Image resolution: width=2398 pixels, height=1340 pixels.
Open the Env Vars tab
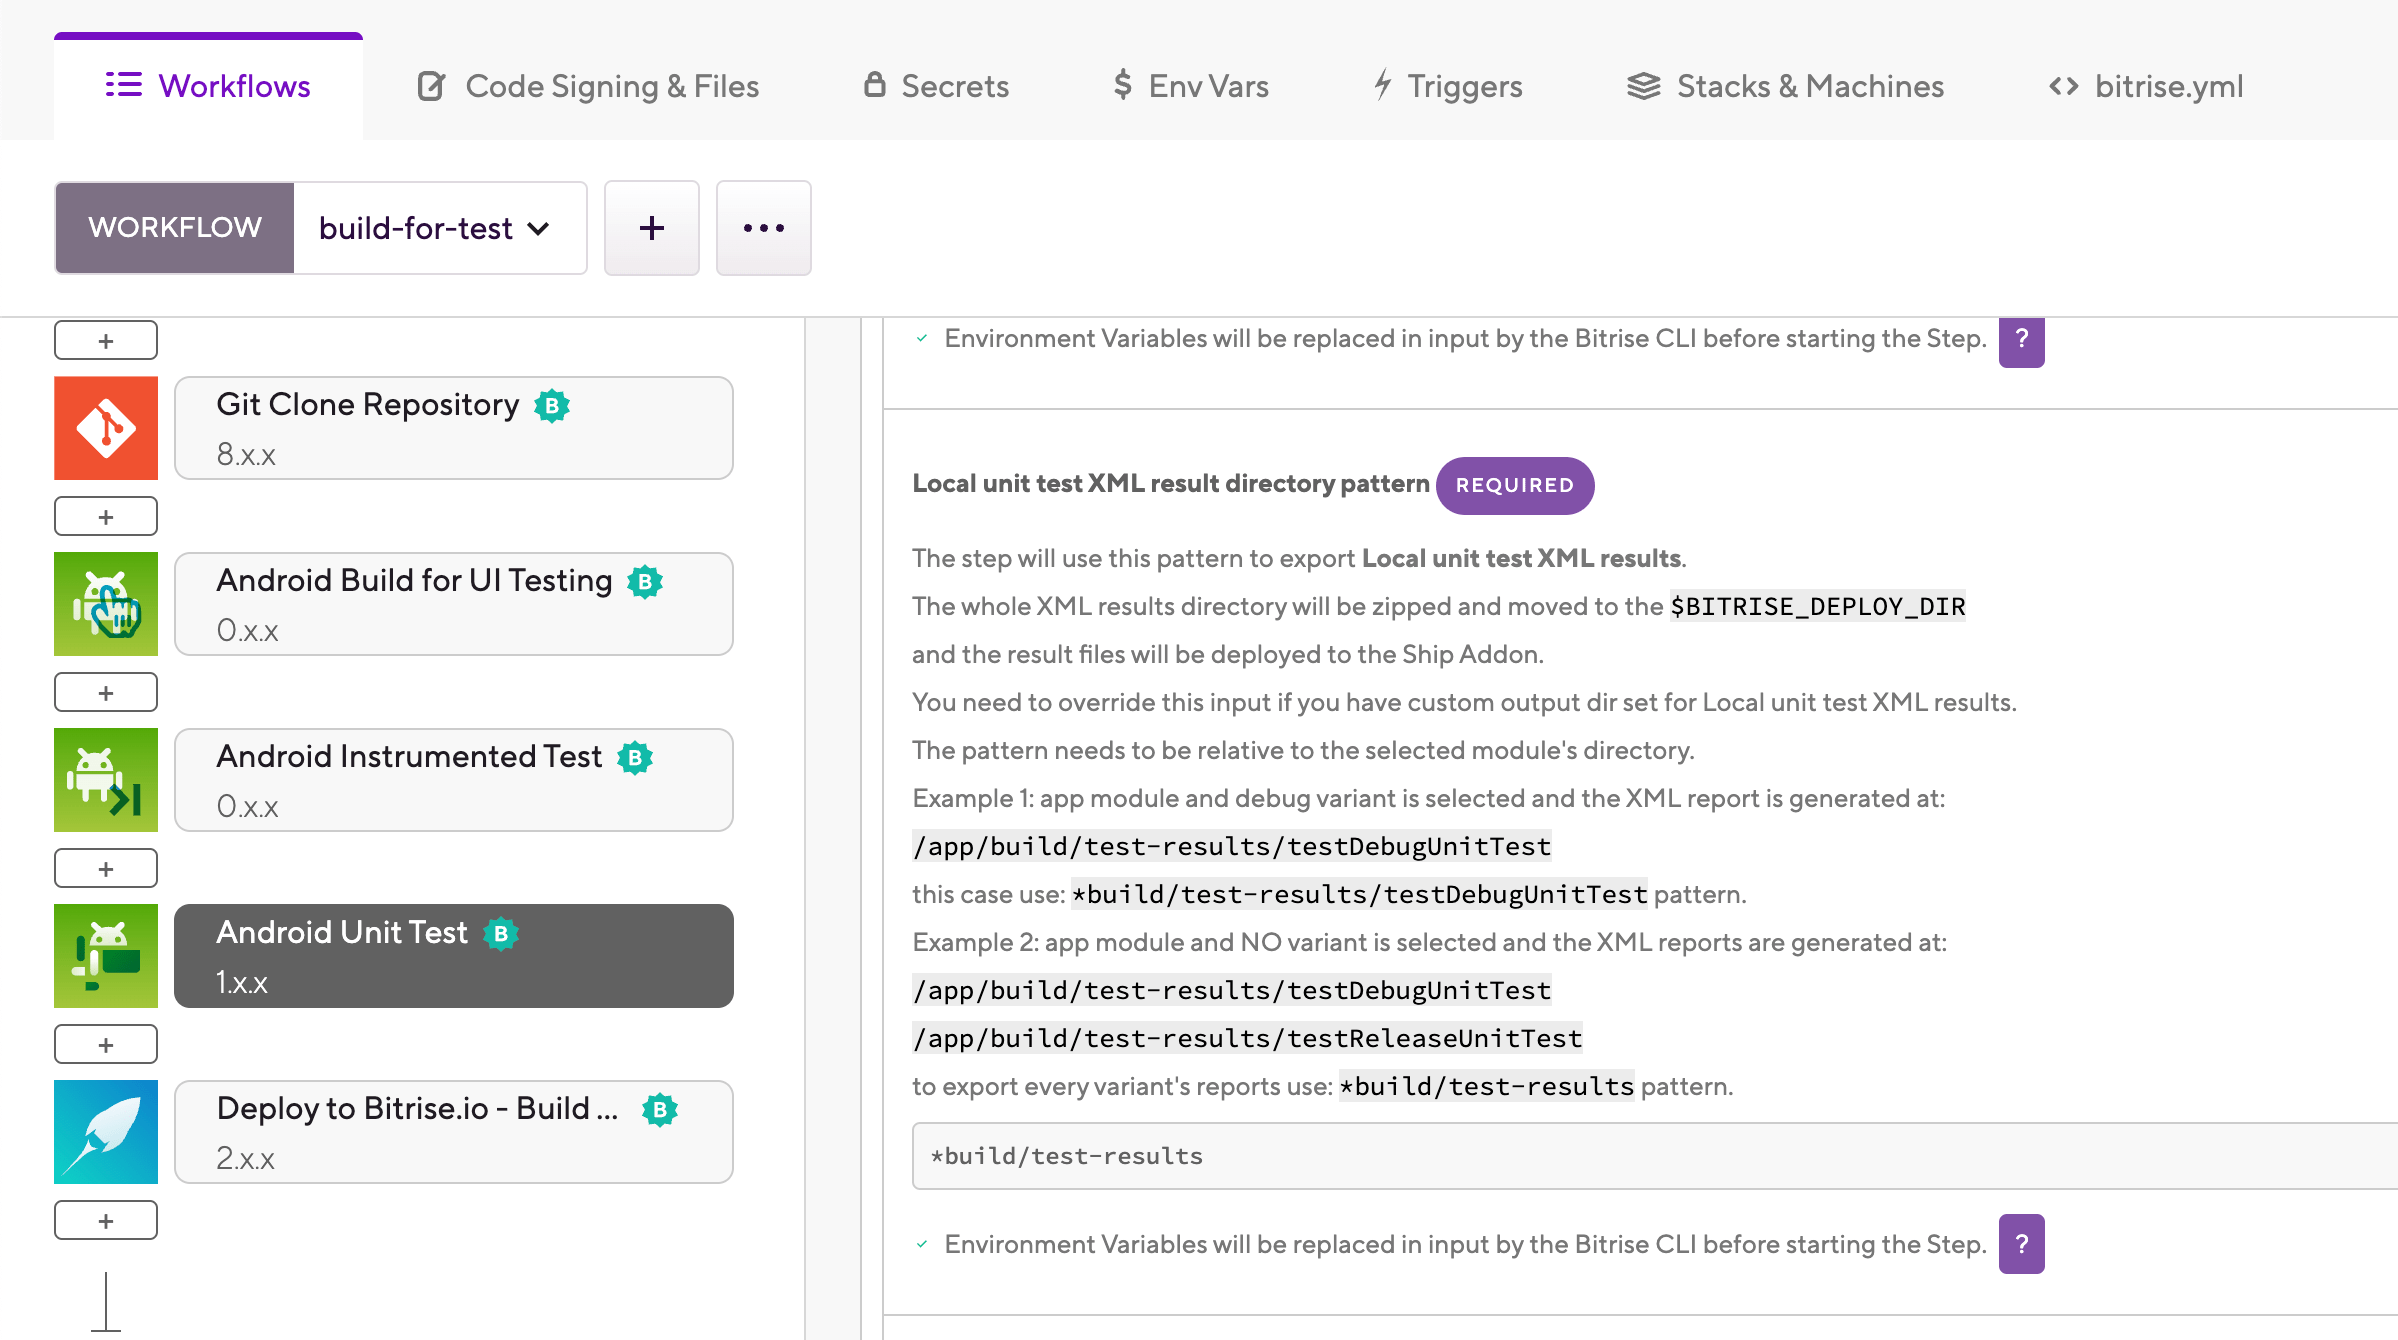(1191, 86)
